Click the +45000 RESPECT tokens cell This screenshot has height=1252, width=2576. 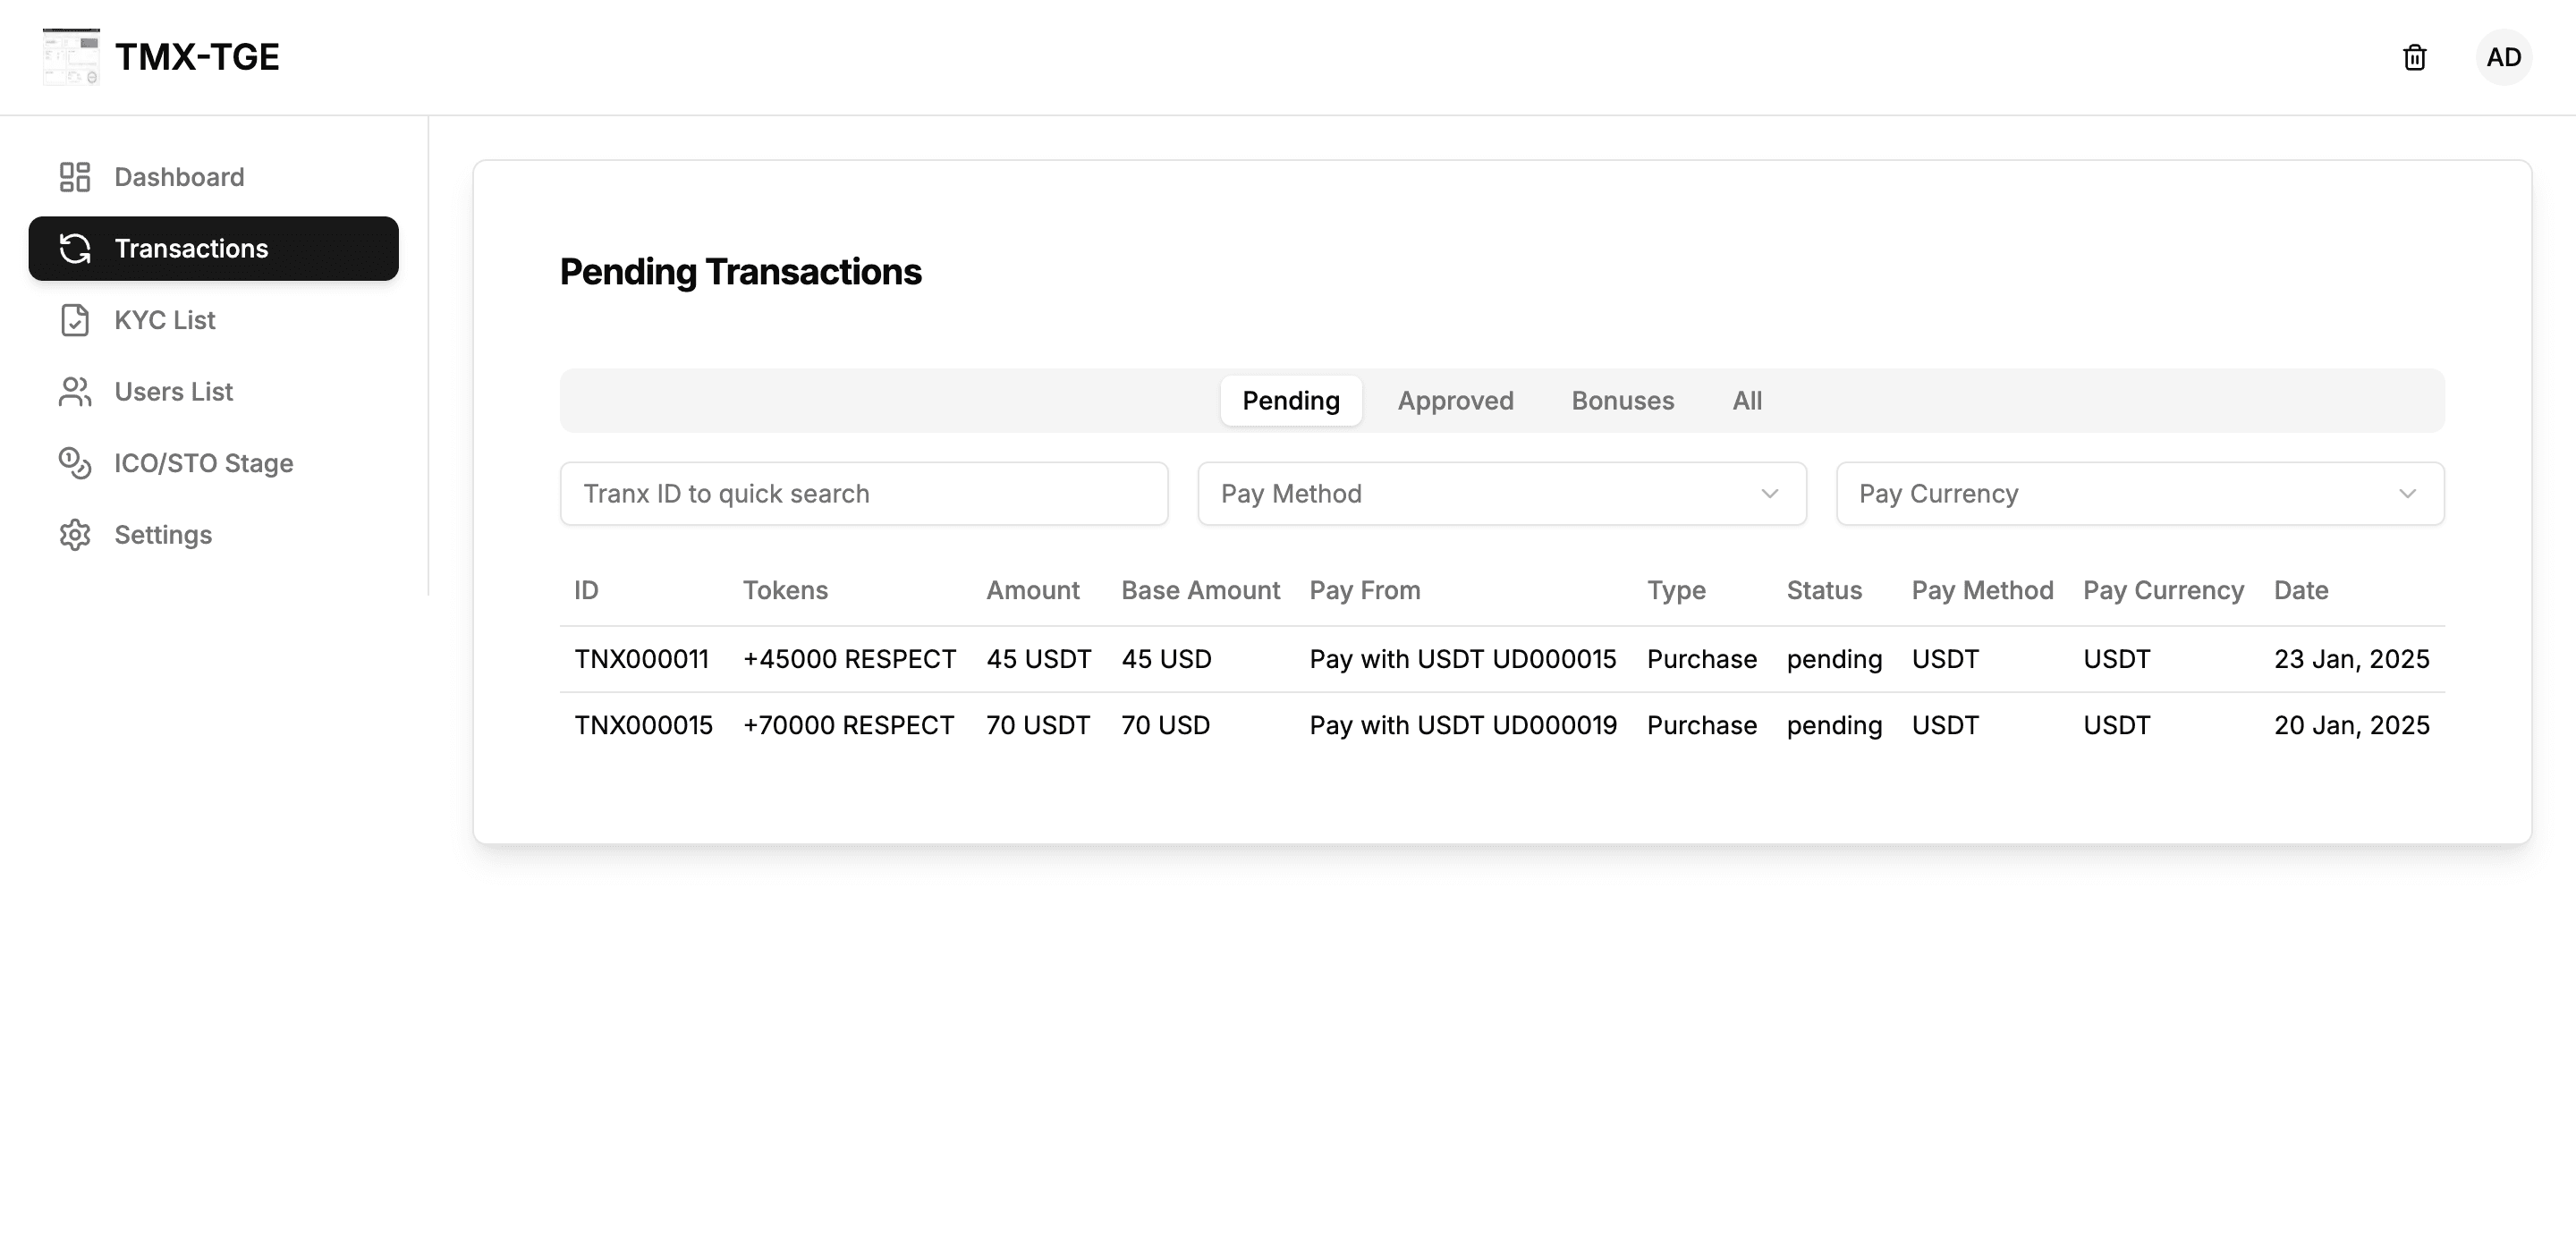tap(849, 660)
